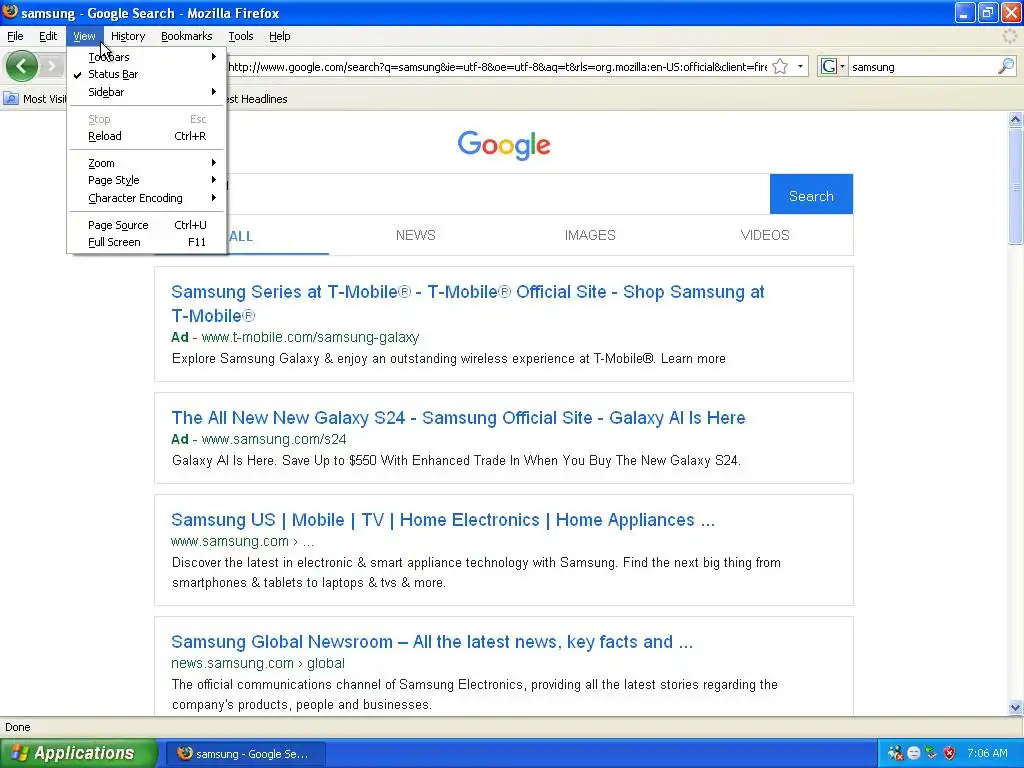Click the Google logo on the page

tap(504, 145)
